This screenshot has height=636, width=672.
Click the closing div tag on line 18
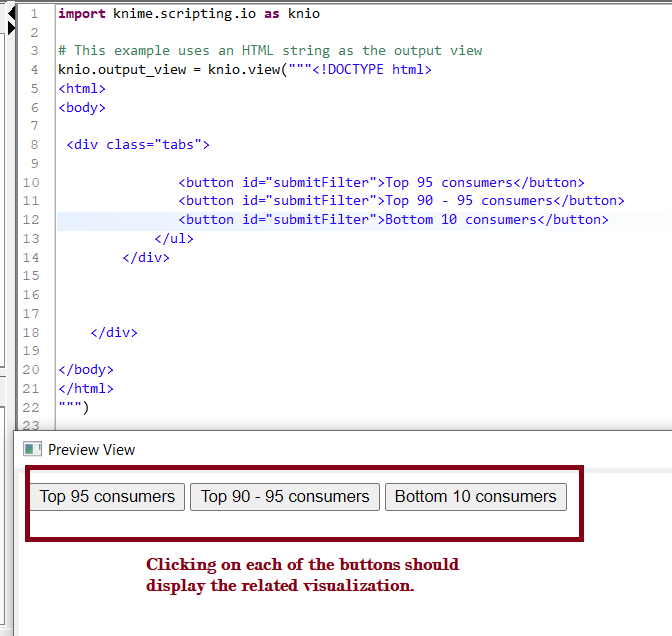coord(114,333)
